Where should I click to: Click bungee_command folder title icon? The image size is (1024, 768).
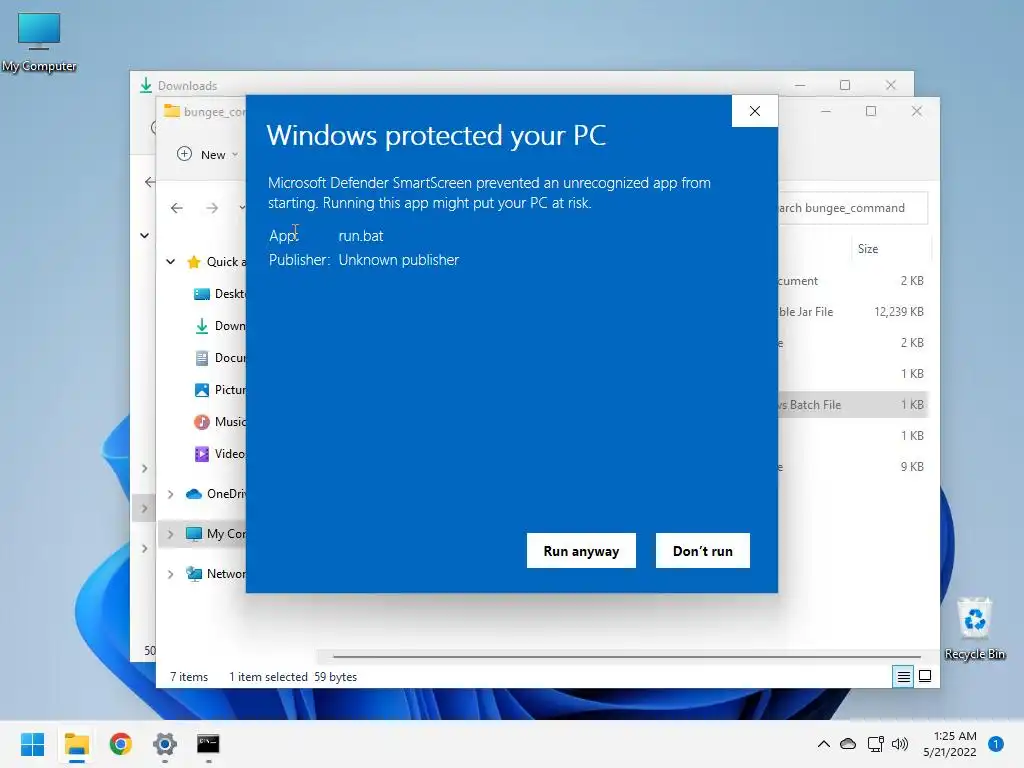tap(172, 111)
